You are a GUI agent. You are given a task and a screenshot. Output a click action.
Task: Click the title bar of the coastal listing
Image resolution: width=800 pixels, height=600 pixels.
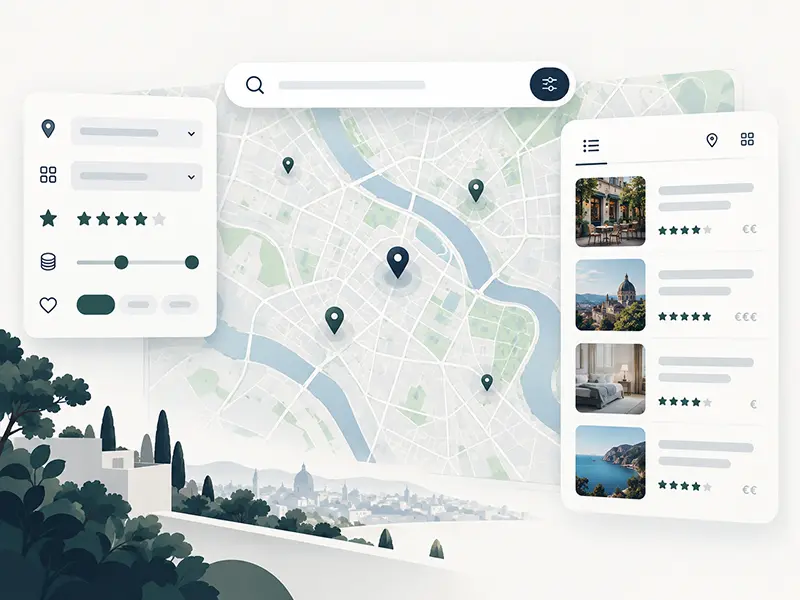706,446
